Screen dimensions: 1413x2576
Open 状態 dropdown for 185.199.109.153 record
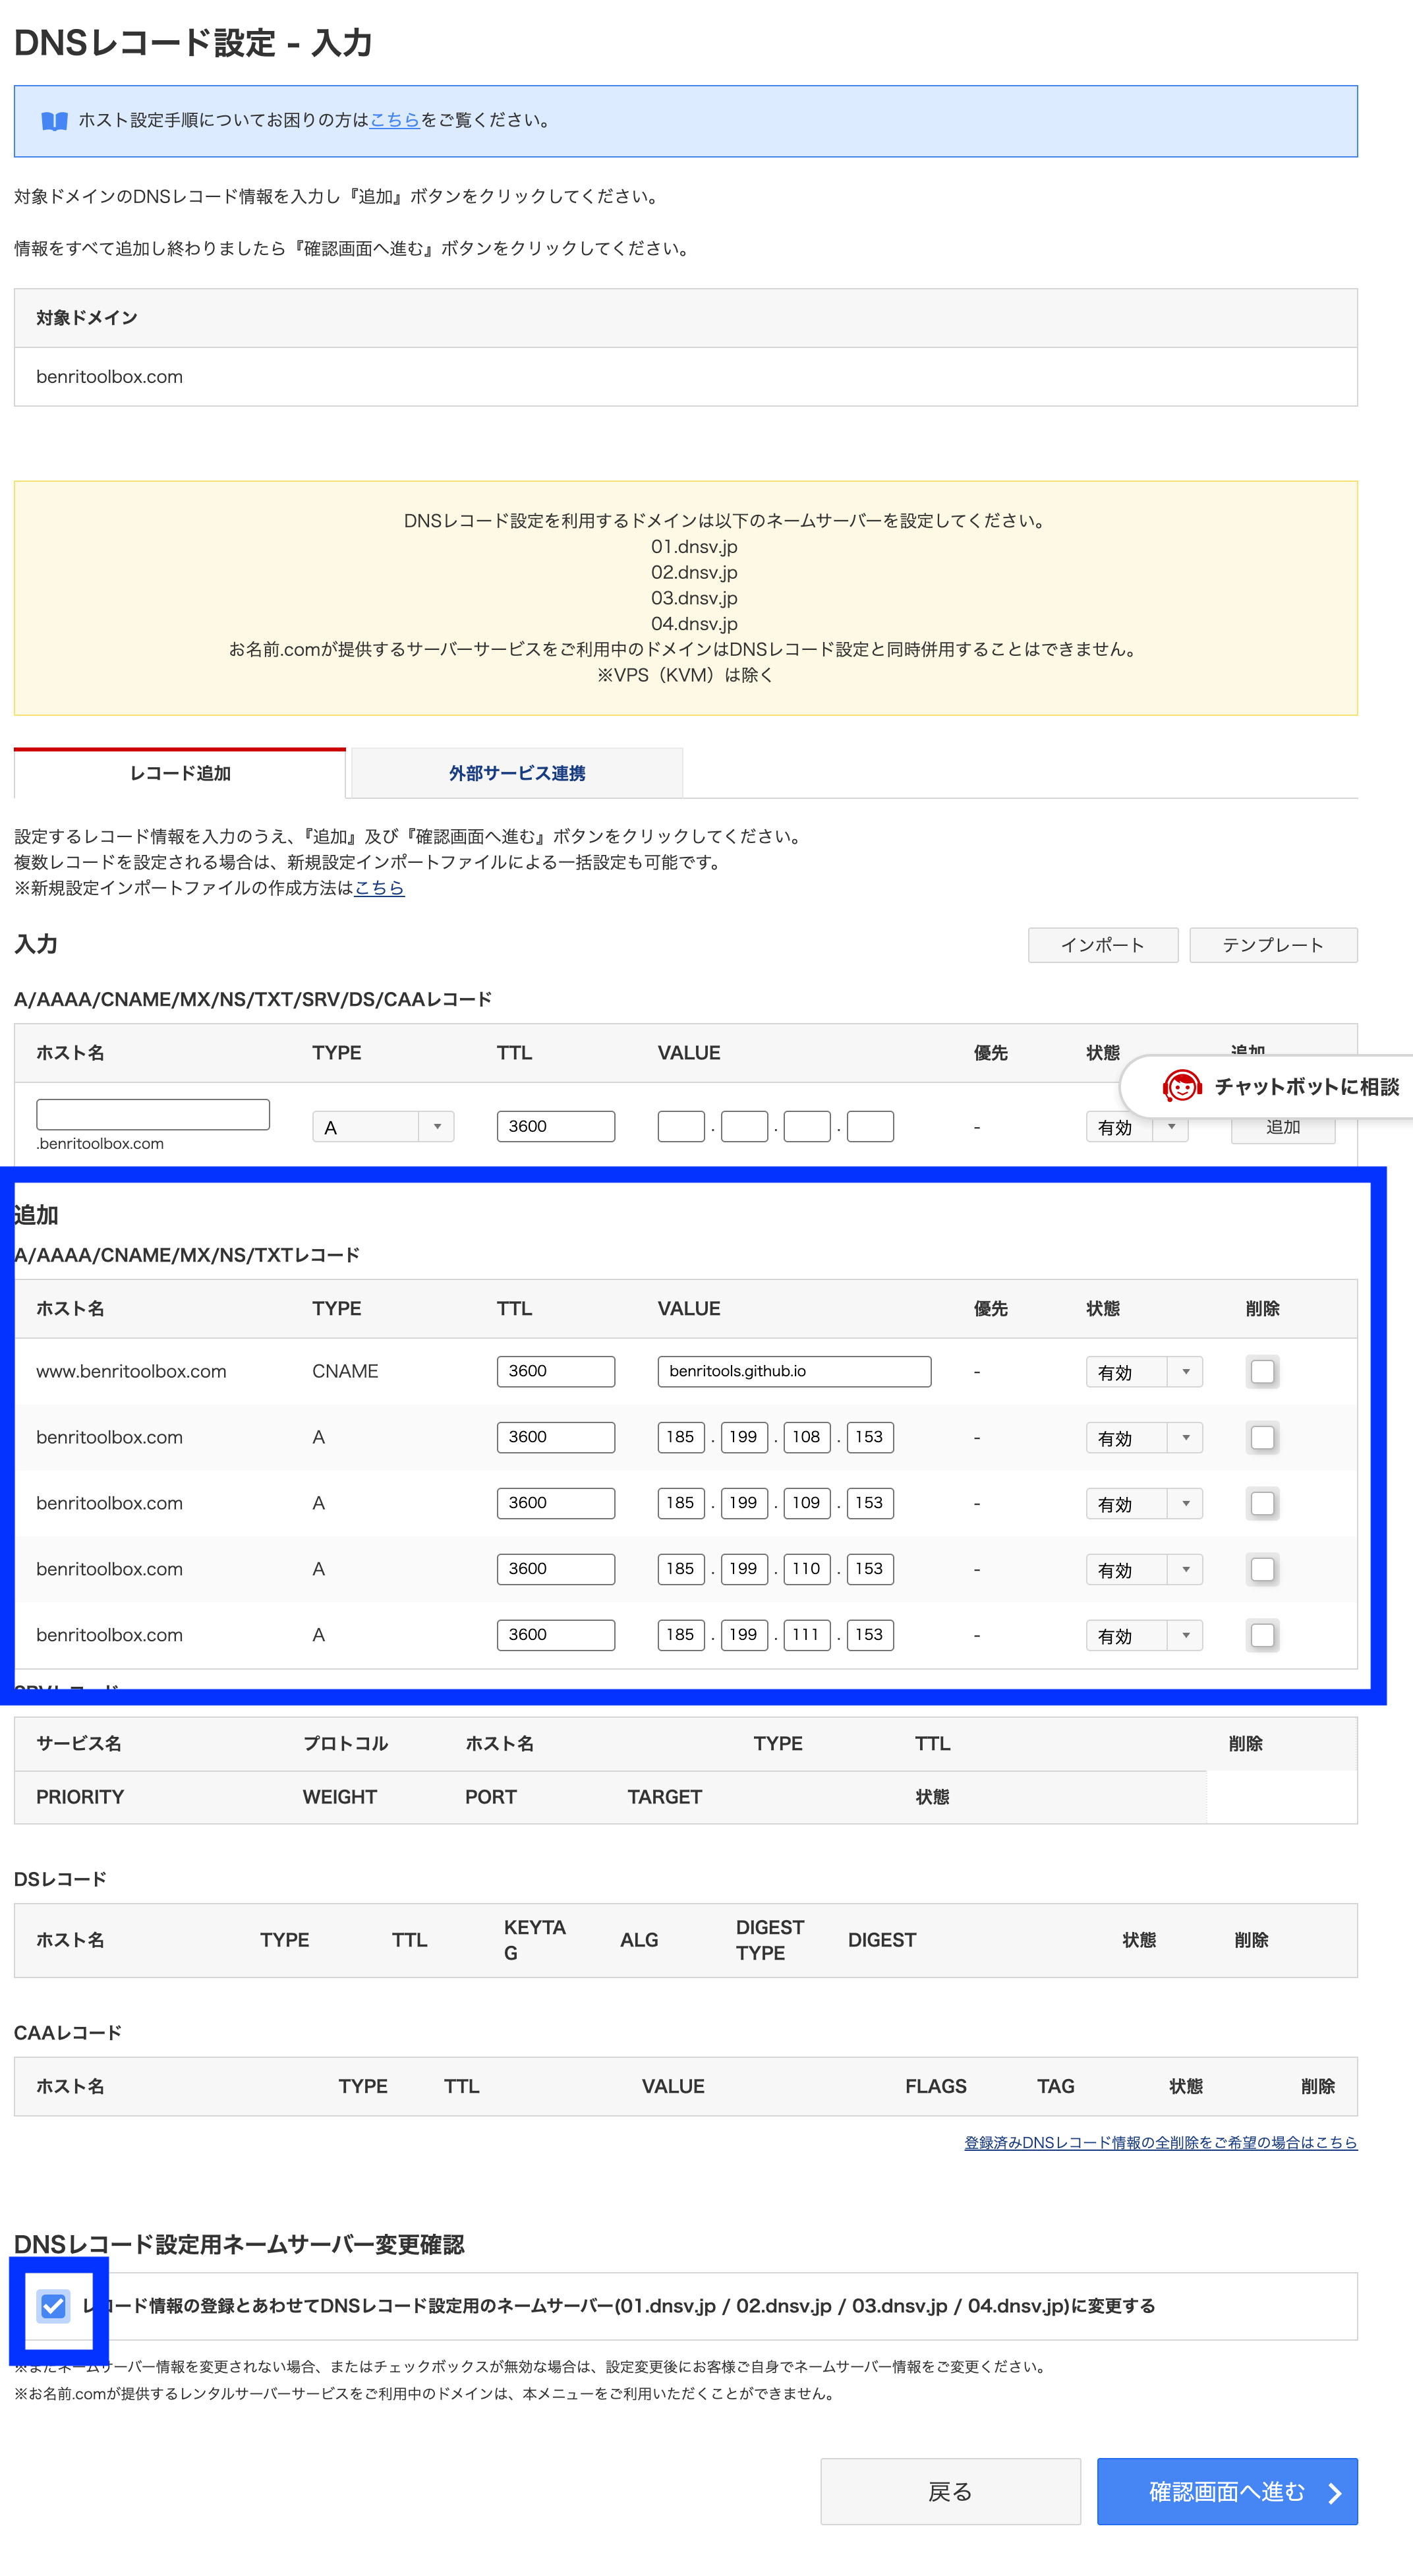(x=1144, y=1504)
